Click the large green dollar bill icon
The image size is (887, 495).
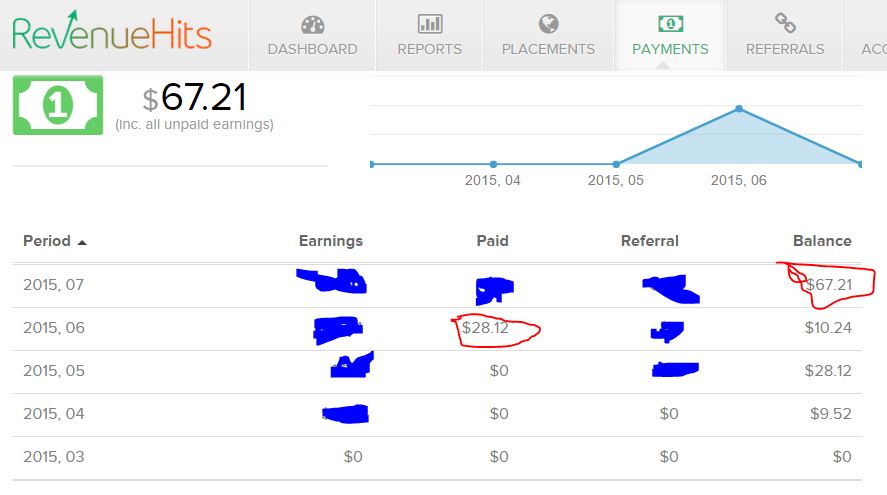pos(57,105)
